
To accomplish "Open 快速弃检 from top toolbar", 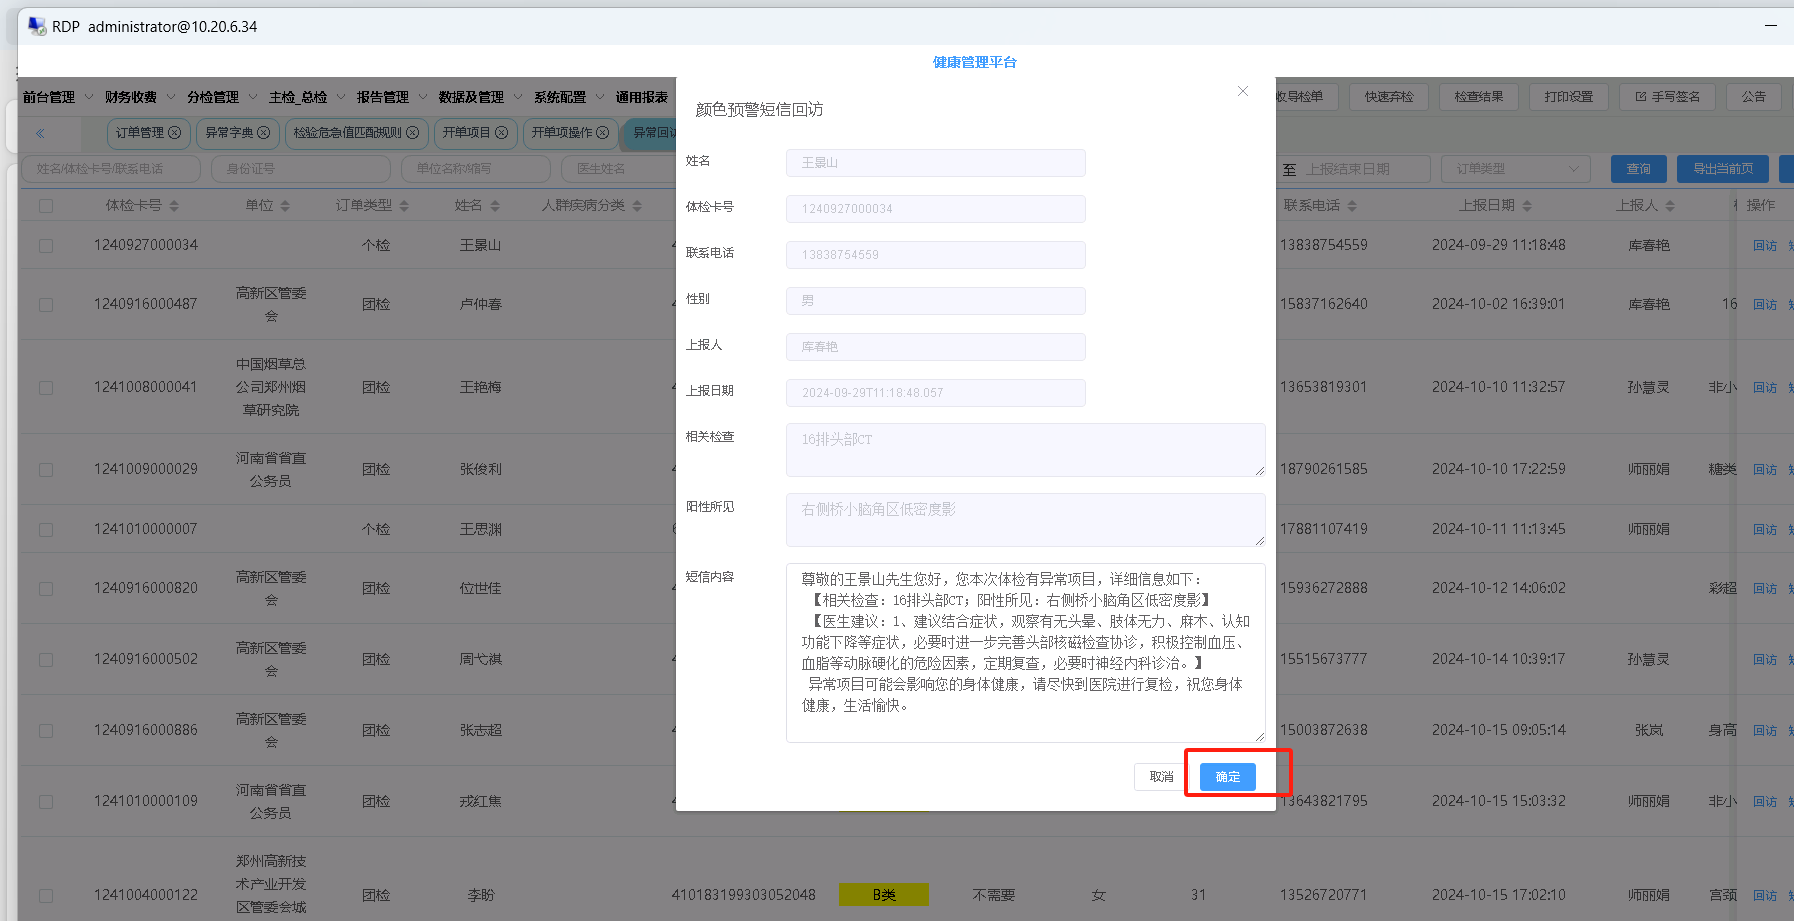I will tap(1389, 97).
